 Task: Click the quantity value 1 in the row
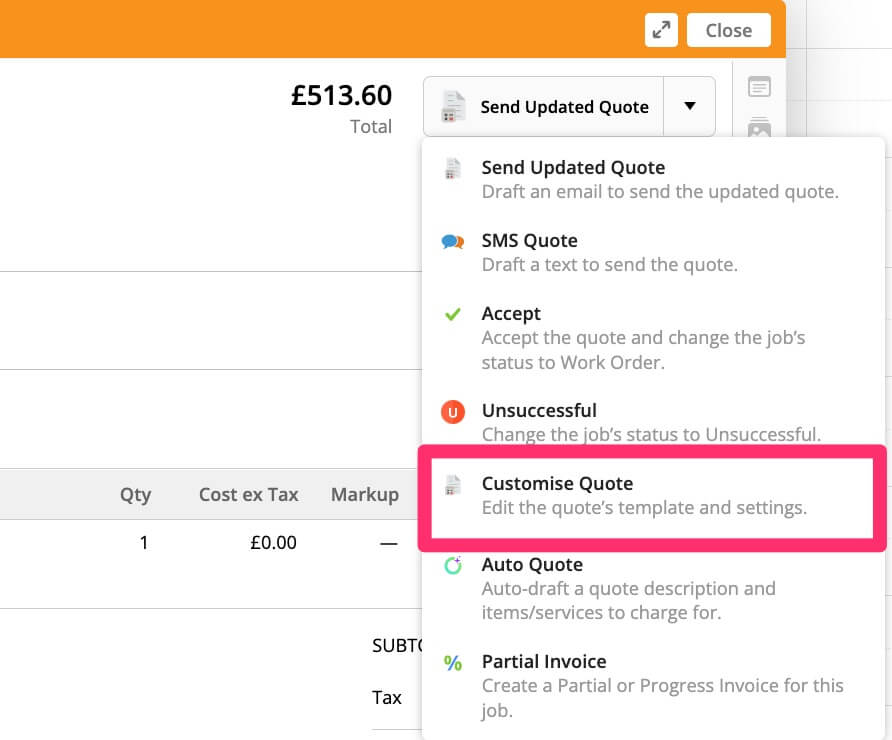(143, 543)
